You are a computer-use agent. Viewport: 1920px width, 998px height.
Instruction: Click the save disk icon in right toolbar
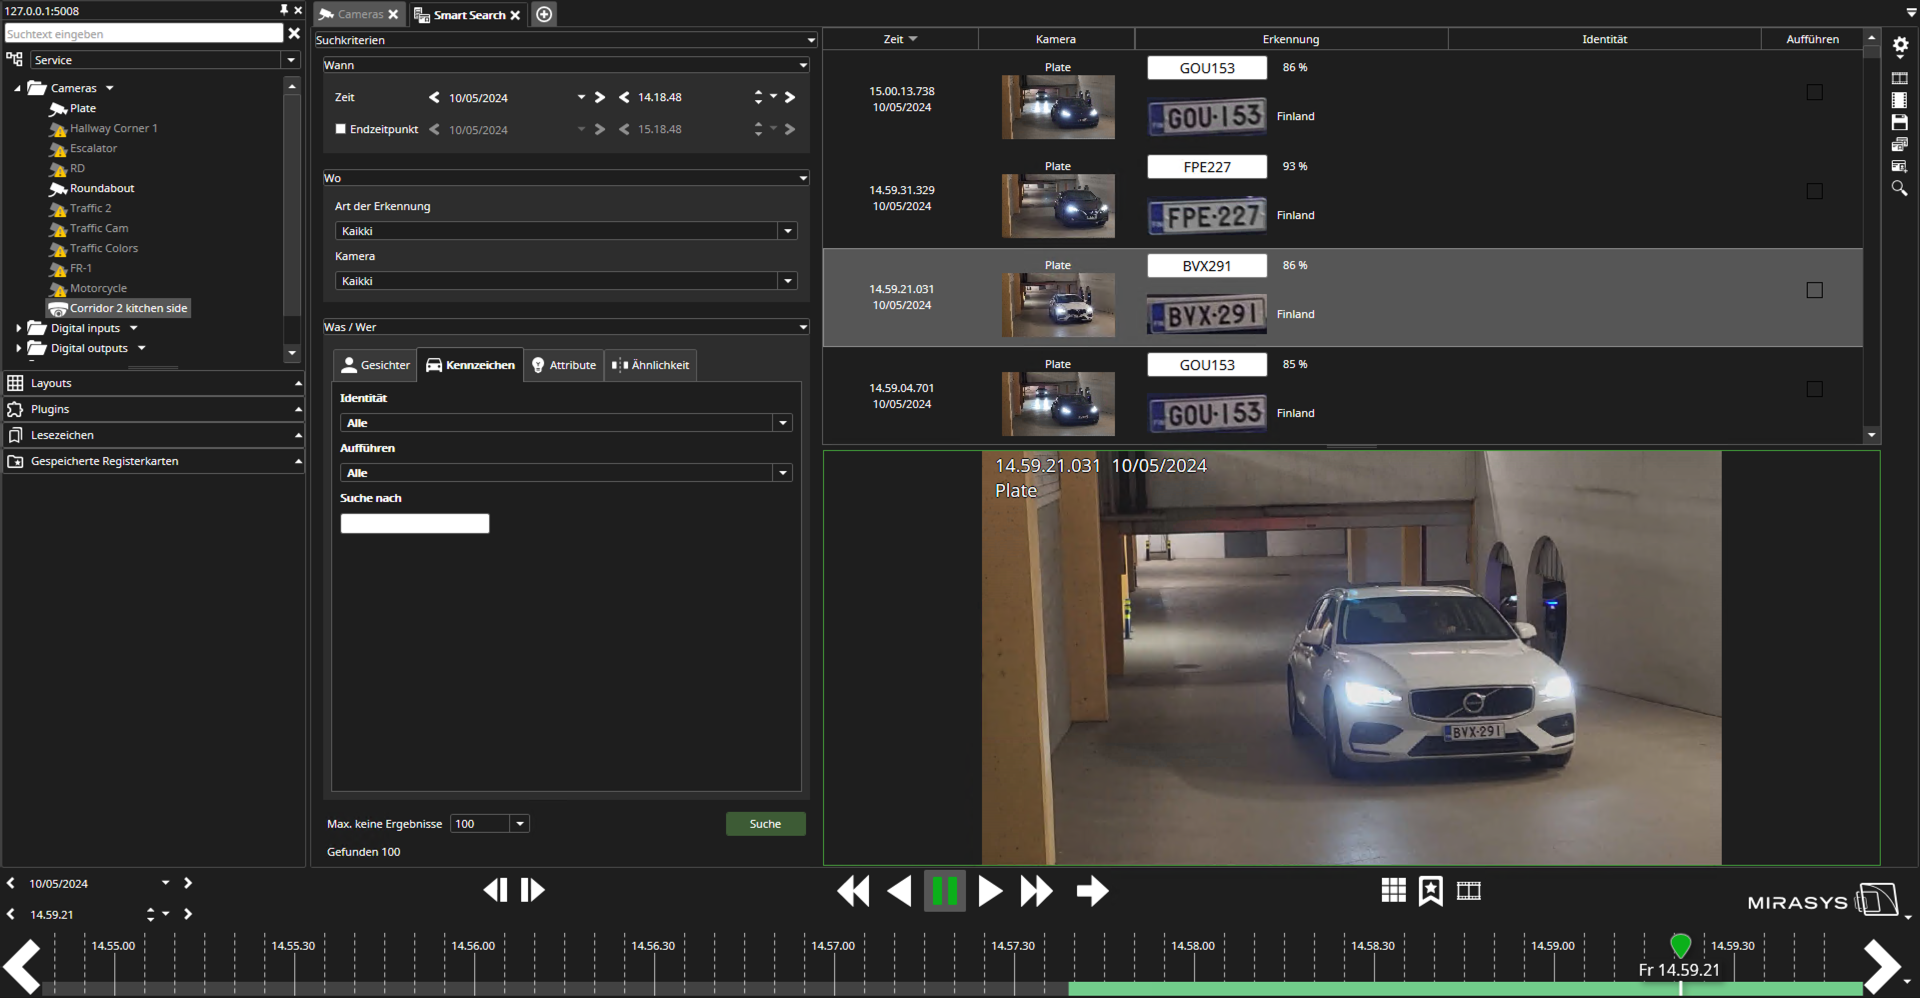pyautogui.click(x=1899, y=122)
